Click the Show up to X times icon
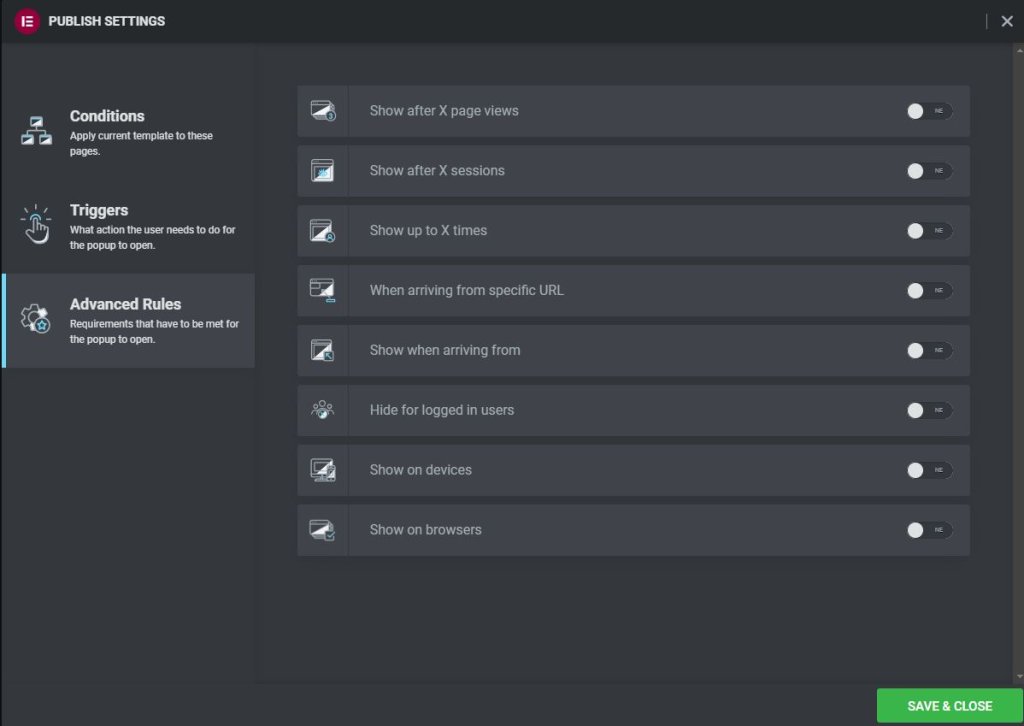1024x726 pixels. point(322,231)
